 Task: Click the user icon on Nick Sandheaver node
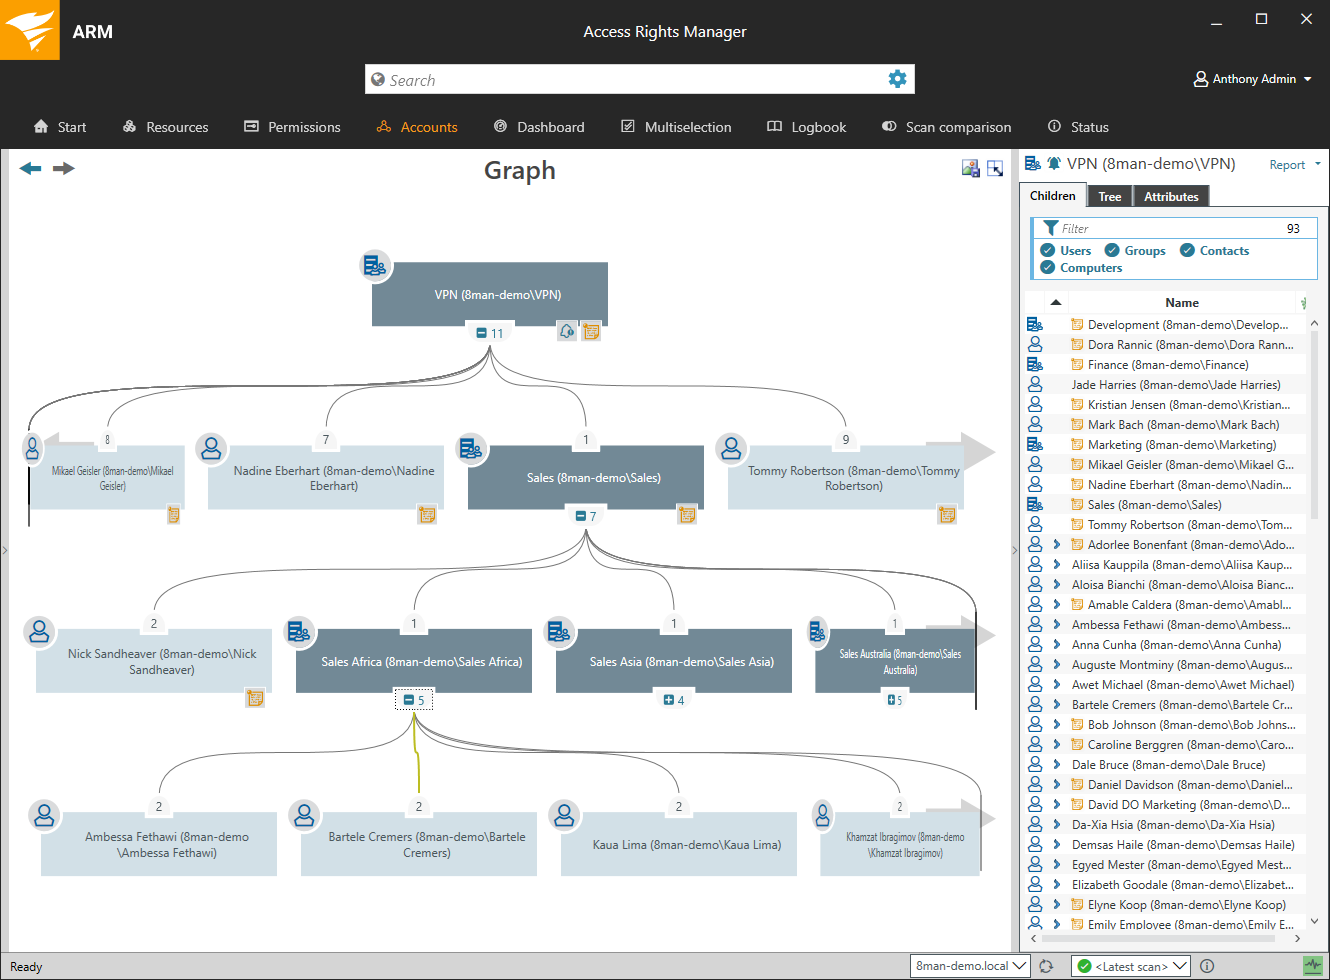pyautogui.click(x=39, y=631)
